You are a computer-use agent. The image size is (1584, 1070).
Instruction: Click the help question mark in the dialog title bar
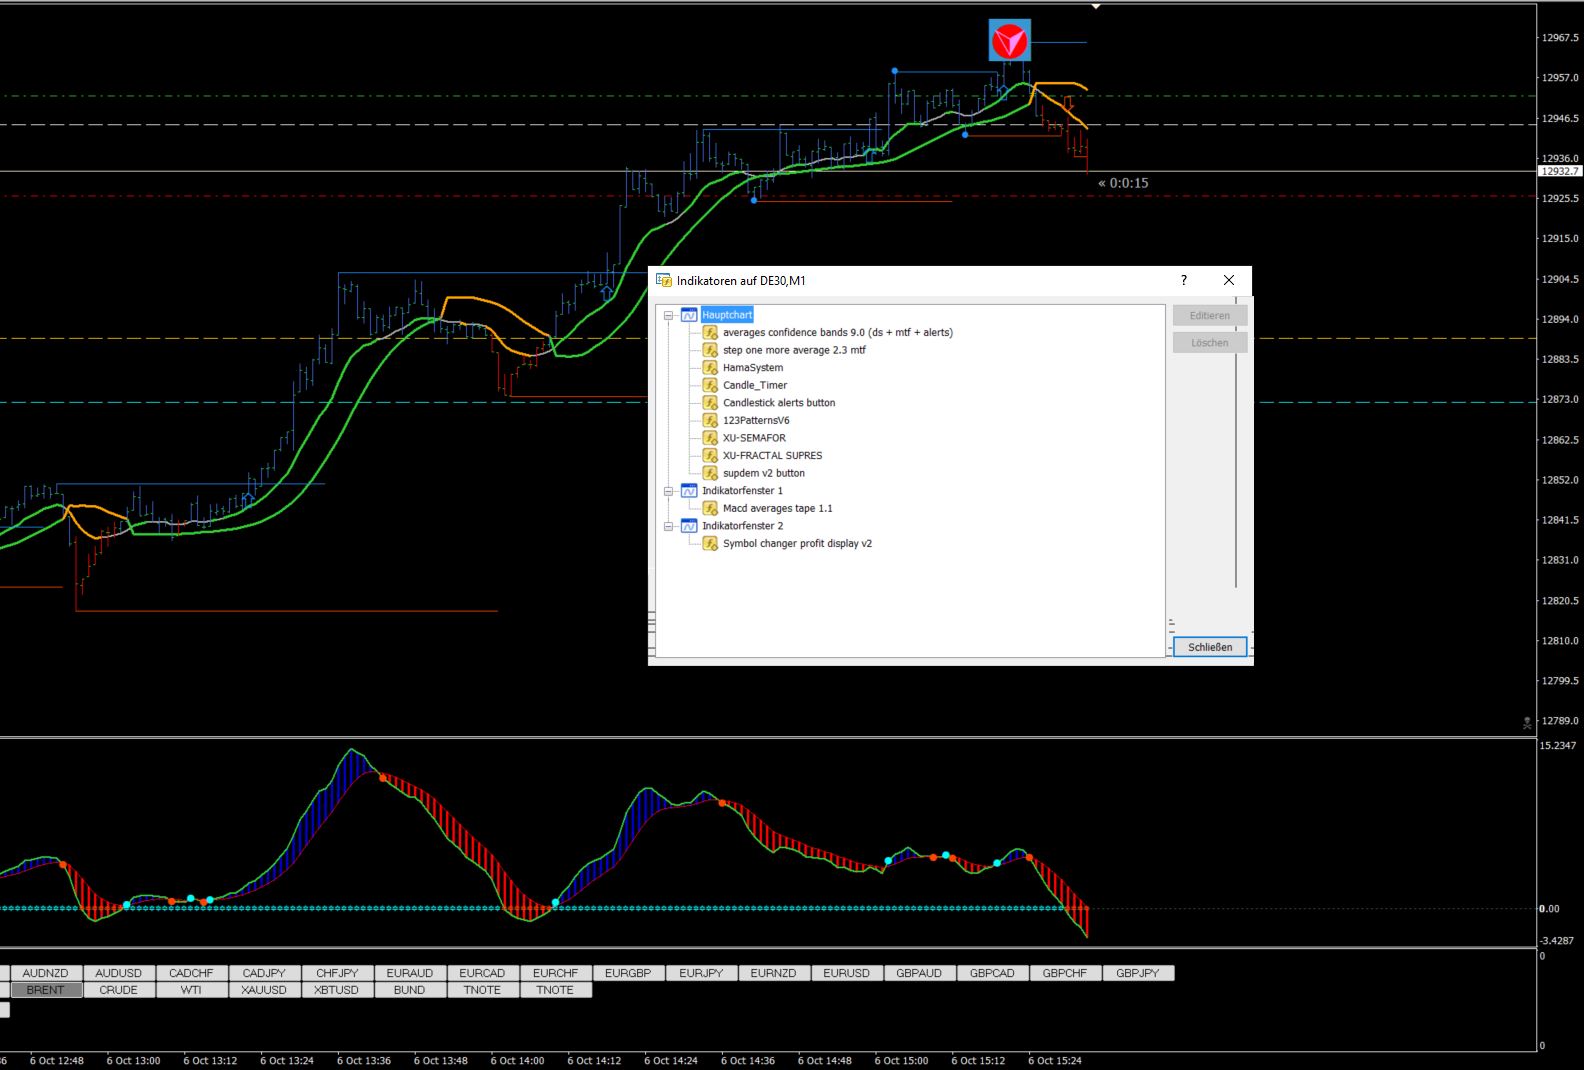tap(1184, 280)
